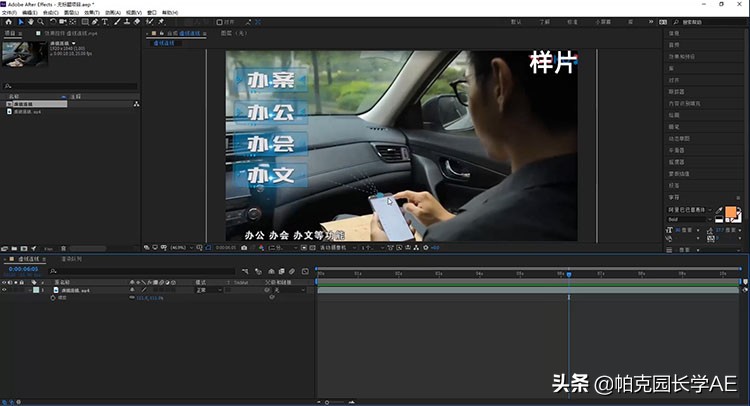The width and height of the screenshot is (750, 406).
Task: Click the search help field
Action: coord(711,22)
